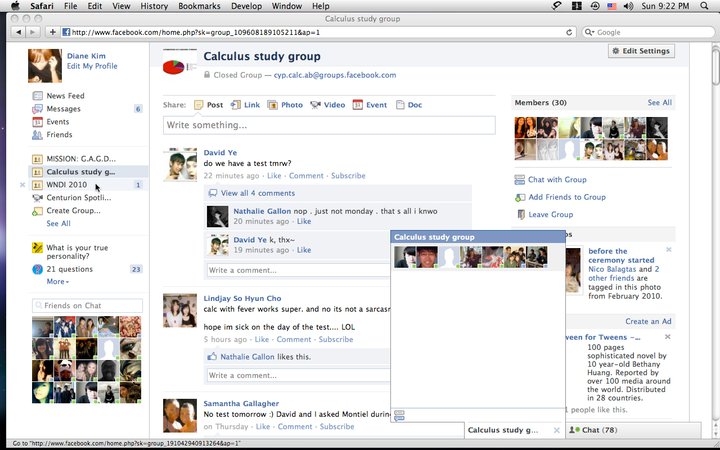This screenshot has width=720, height=450.
Task: Comment on Lindjay So Hyun Cho's post
Action: [293, 339]
